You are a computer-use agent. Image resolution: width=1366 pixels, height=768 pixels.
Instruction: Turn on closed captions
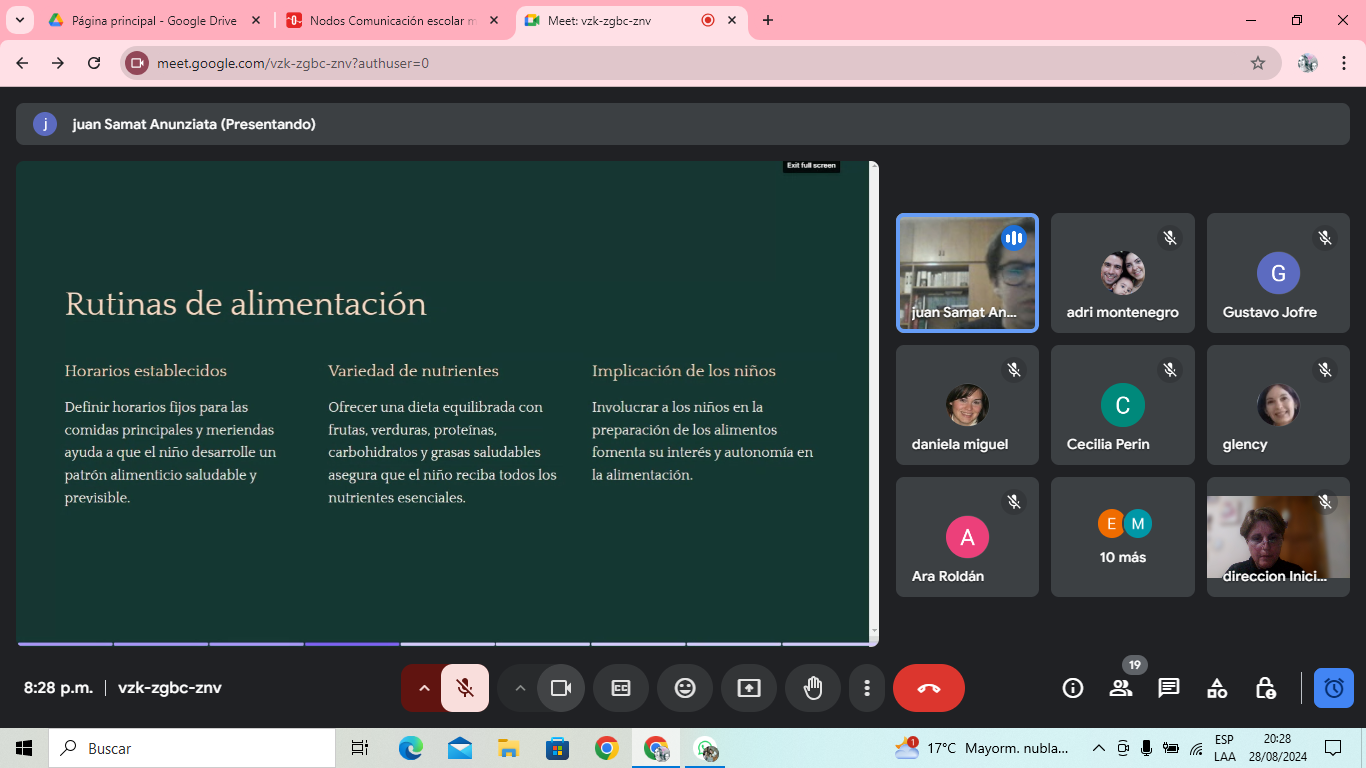point(621,688)
